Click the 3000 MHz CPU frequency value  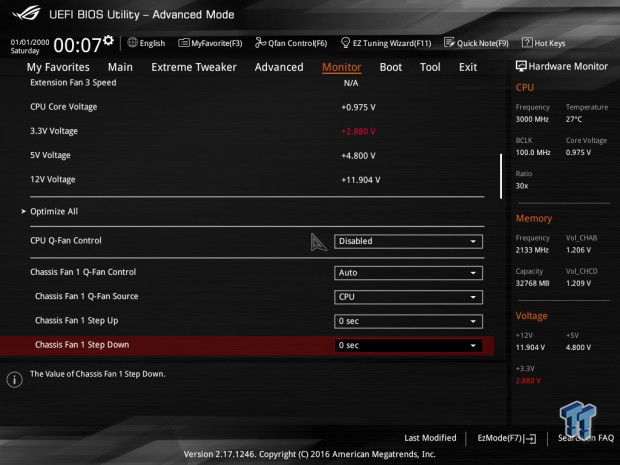coord(532,119)
